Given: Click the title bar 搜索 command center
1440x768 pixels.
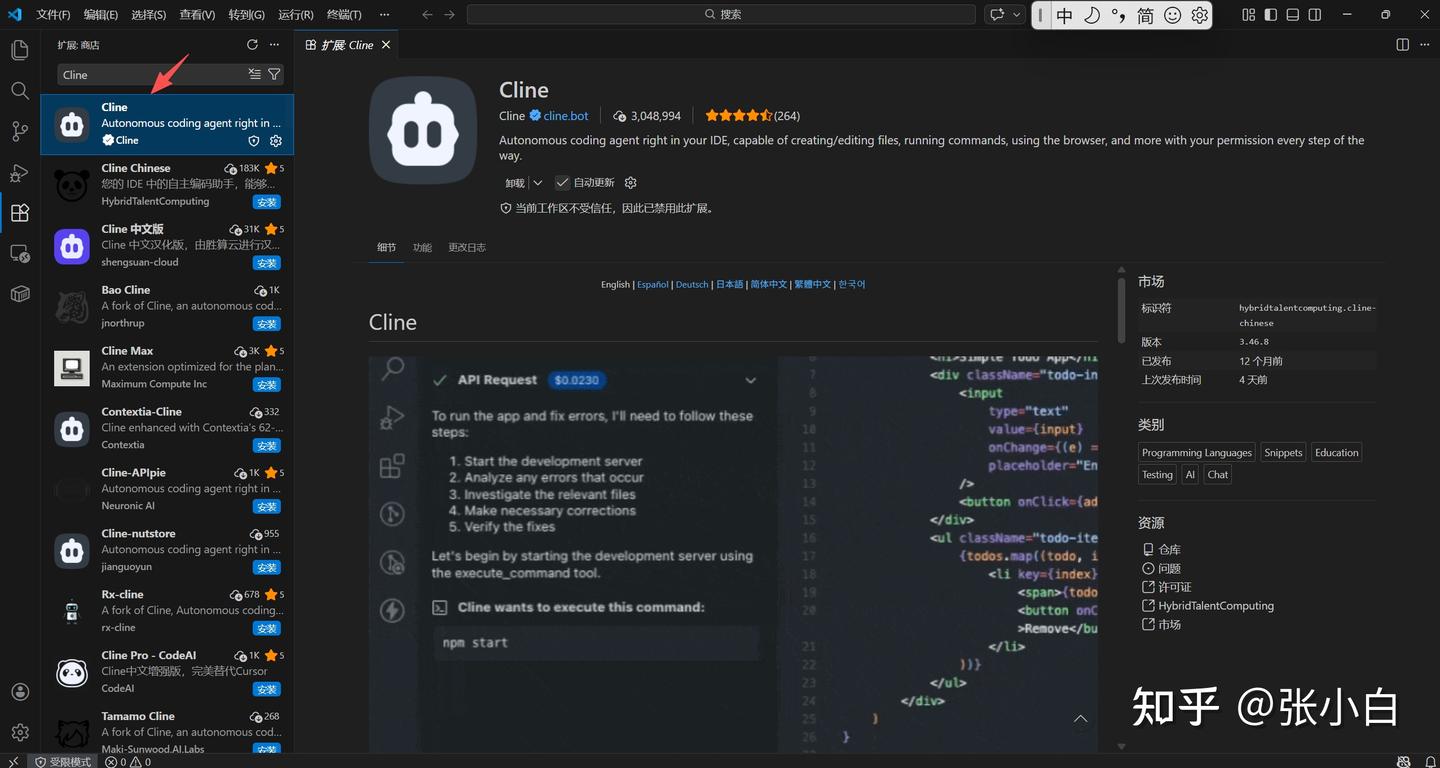Looking at the screenshot, I should tap(721, 15).
